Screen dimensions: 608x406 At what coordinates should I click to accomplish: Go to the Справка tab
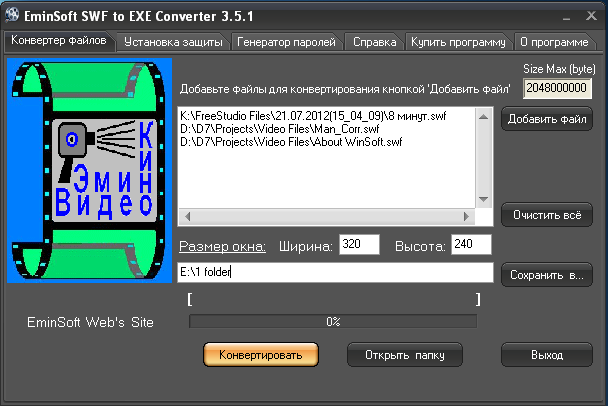coord(375,42)
